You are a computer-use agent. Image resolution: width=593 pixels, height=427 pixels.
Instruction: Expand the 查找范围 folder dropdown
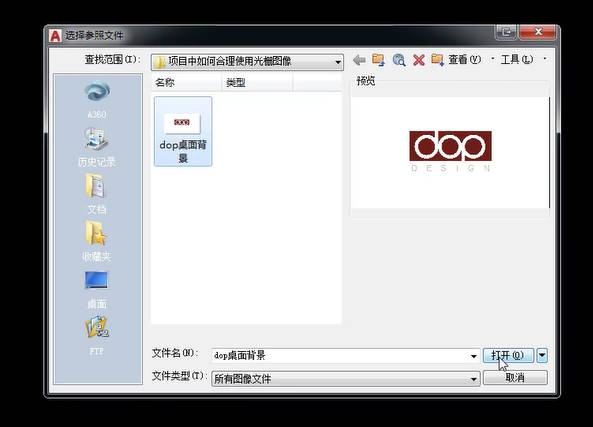point(338,62)
